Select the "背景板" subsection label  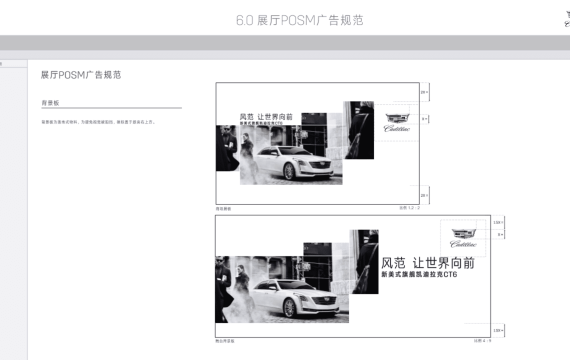50,103
